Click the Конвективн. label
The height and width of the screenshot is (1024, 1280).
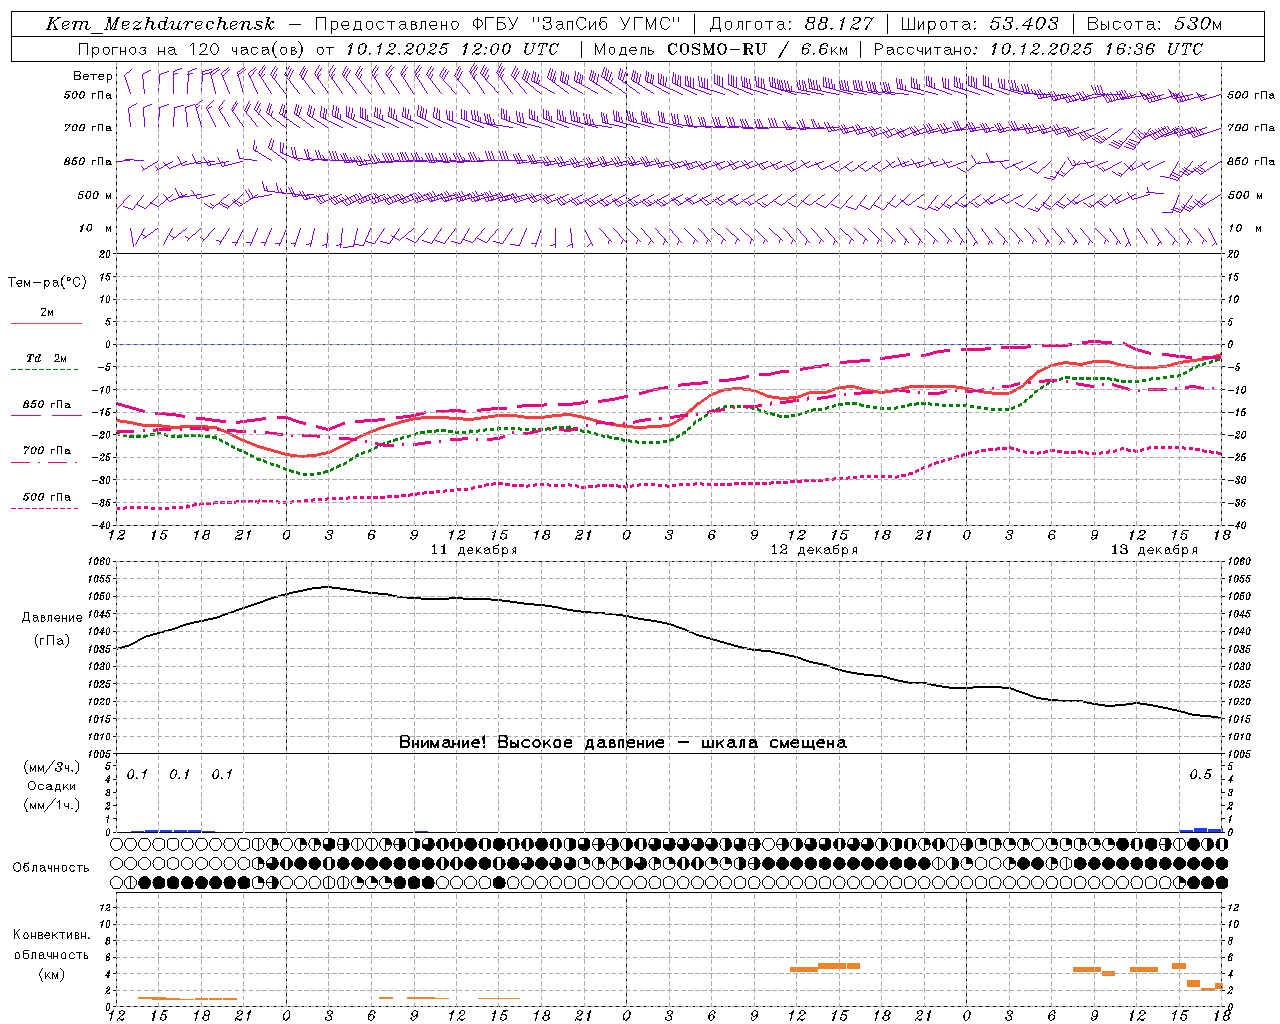[51, 935]
